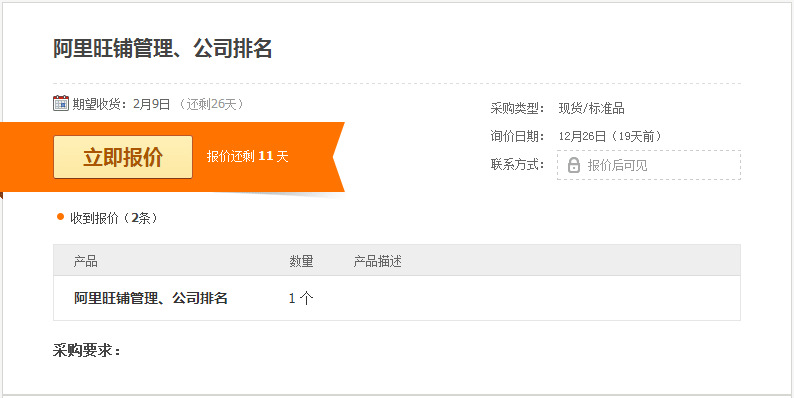
Task: Click the 还剩26天 remaining days text
Action: point(211,104)
